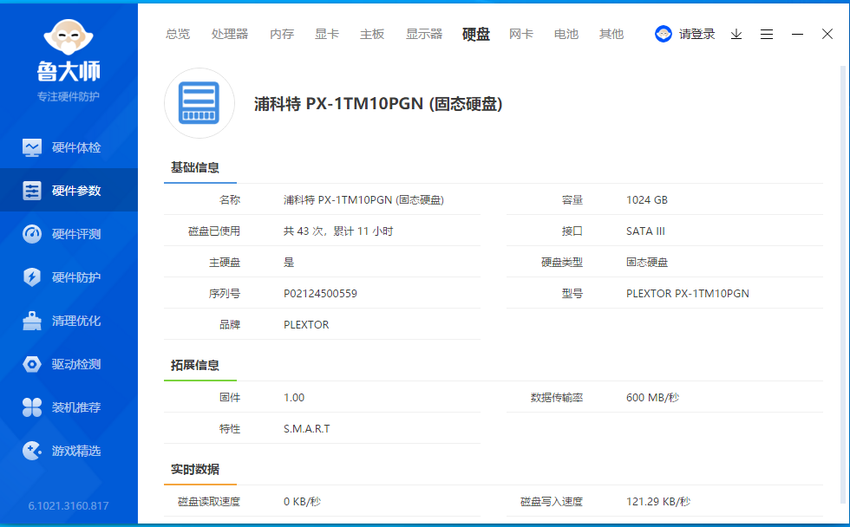Image resolution: width=850 pixels, height=527 pixels.
Task: Click the feature value S.M.A.R.T
Action: click(306, 429)
